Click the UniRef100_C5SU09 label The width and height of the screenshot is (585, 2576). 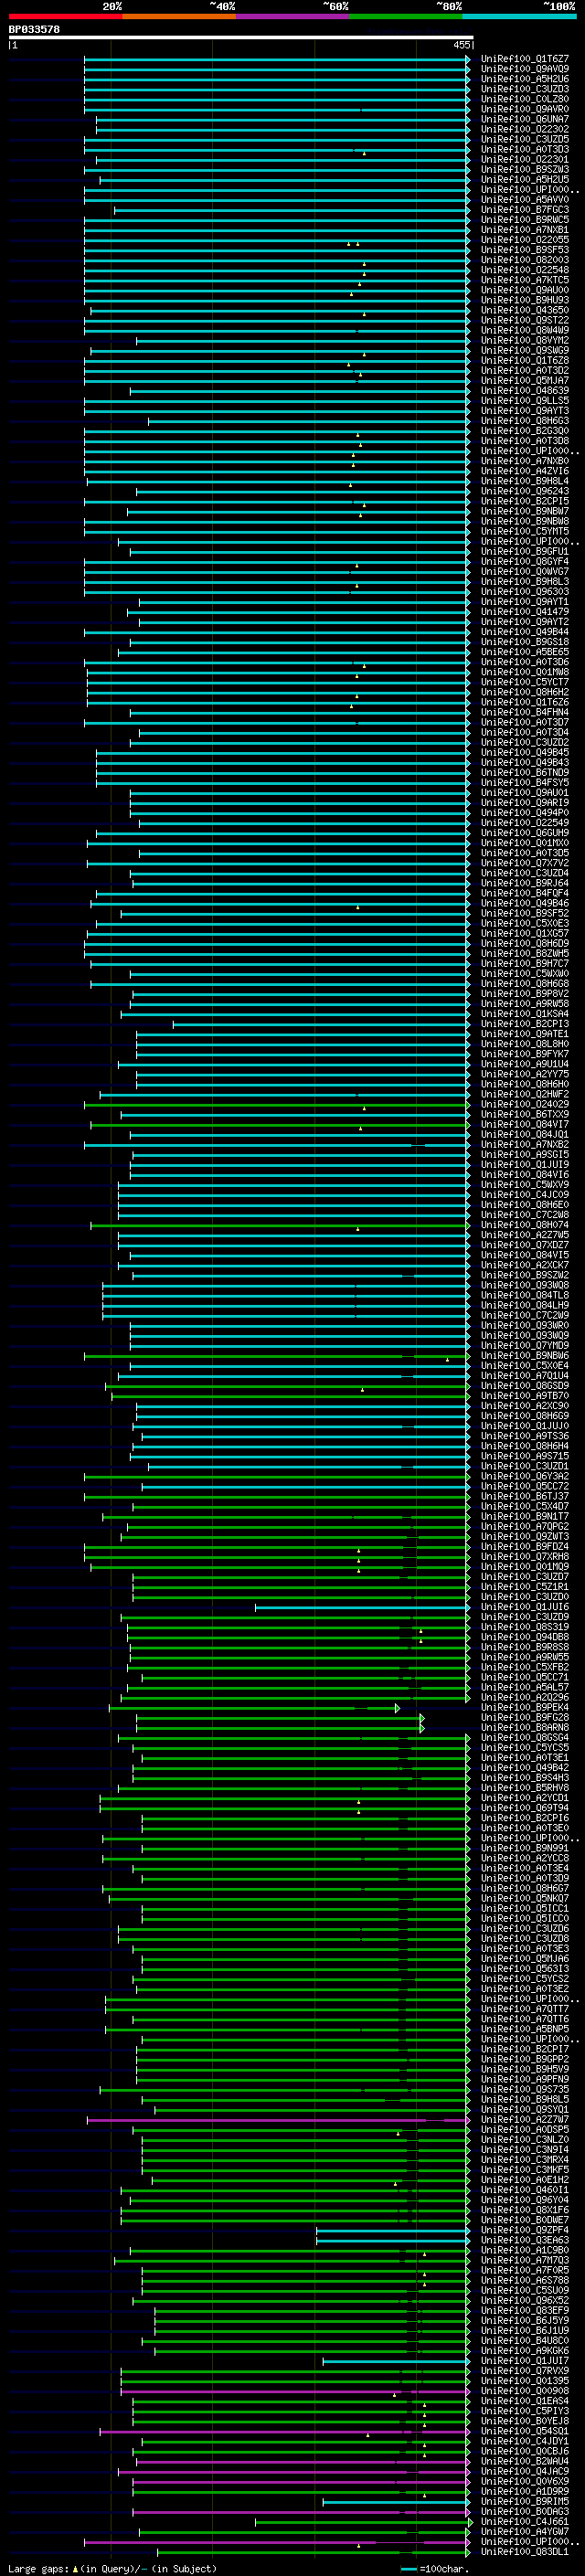[x=525, y=2290]
